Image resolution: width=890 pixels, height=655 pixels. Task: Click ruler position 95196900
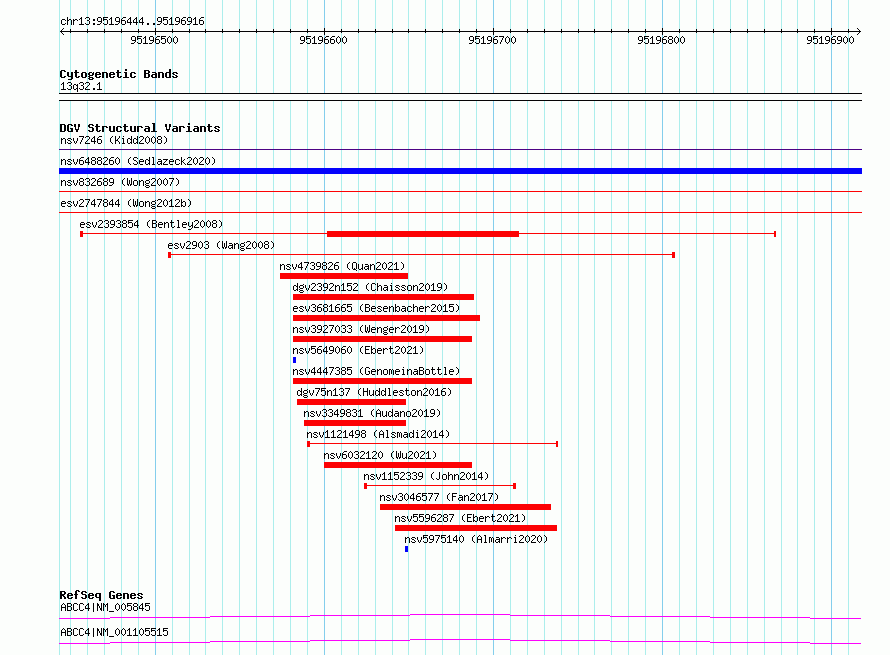[x=830, y=40]
